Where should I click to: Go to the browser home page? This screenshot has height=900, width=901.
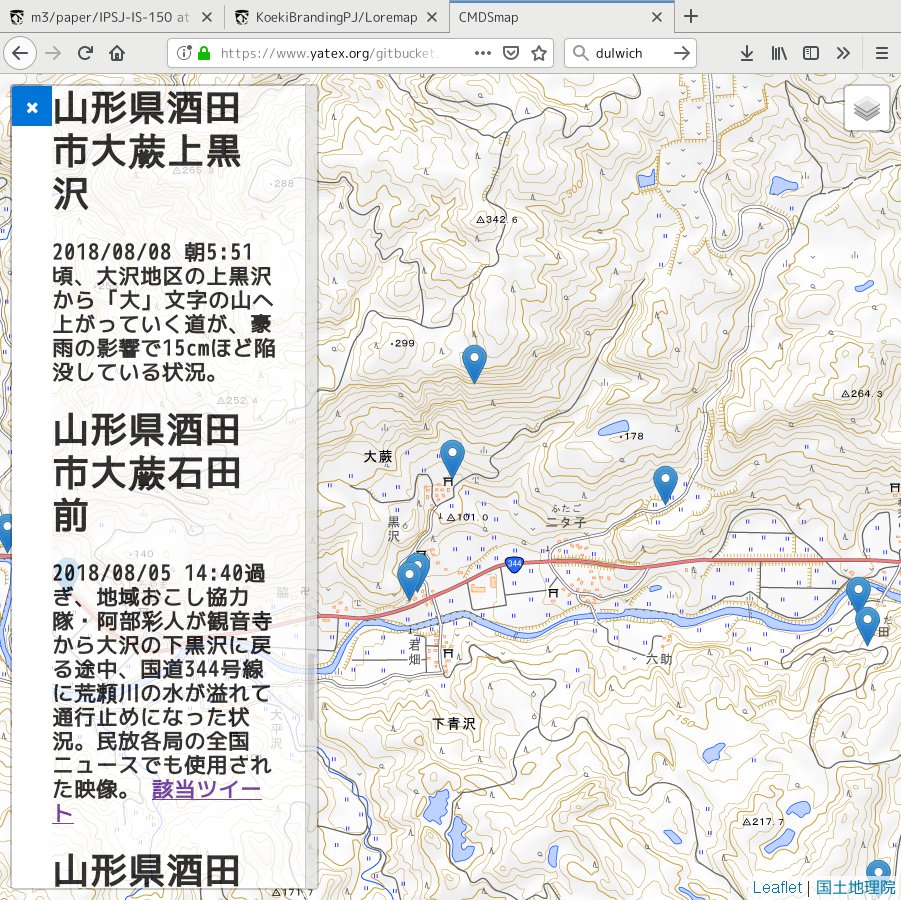click(x=118, y=54)
